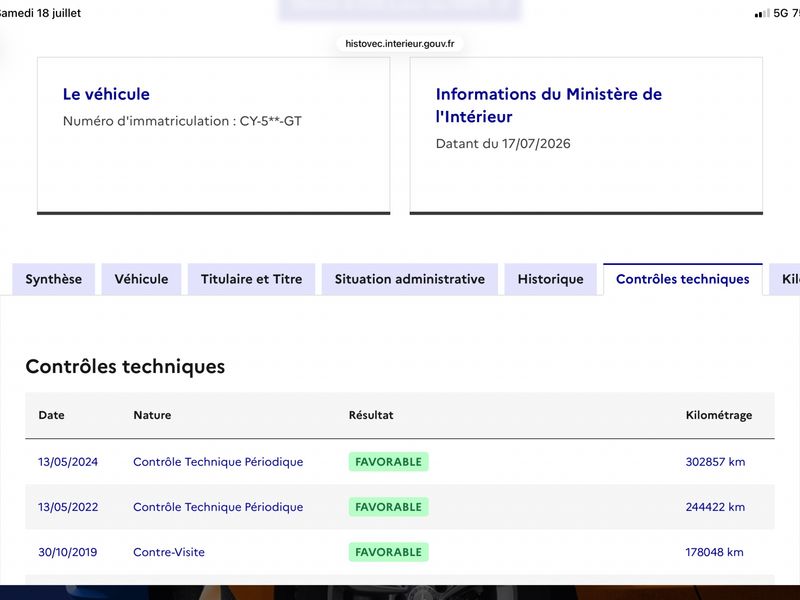This screenshot has height=600, width=800.
Task: Click the FAVORABLE badge for 13/05/2022
Action: pos(388,507)
